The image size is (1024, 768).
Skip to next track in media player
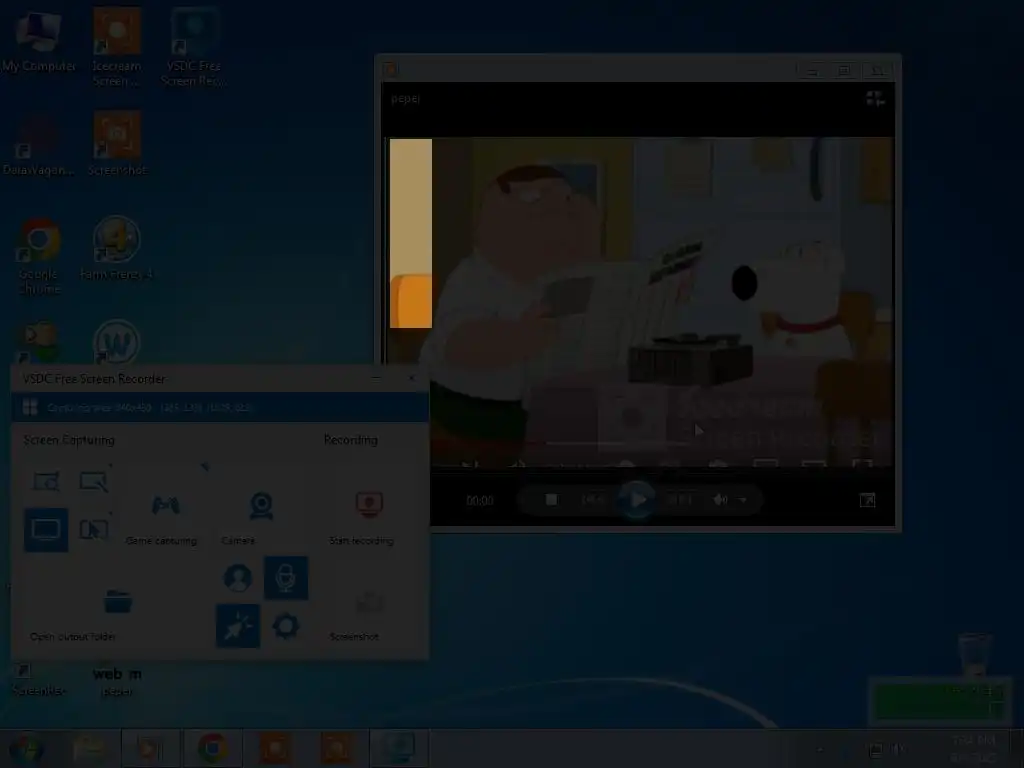(680, 500)
